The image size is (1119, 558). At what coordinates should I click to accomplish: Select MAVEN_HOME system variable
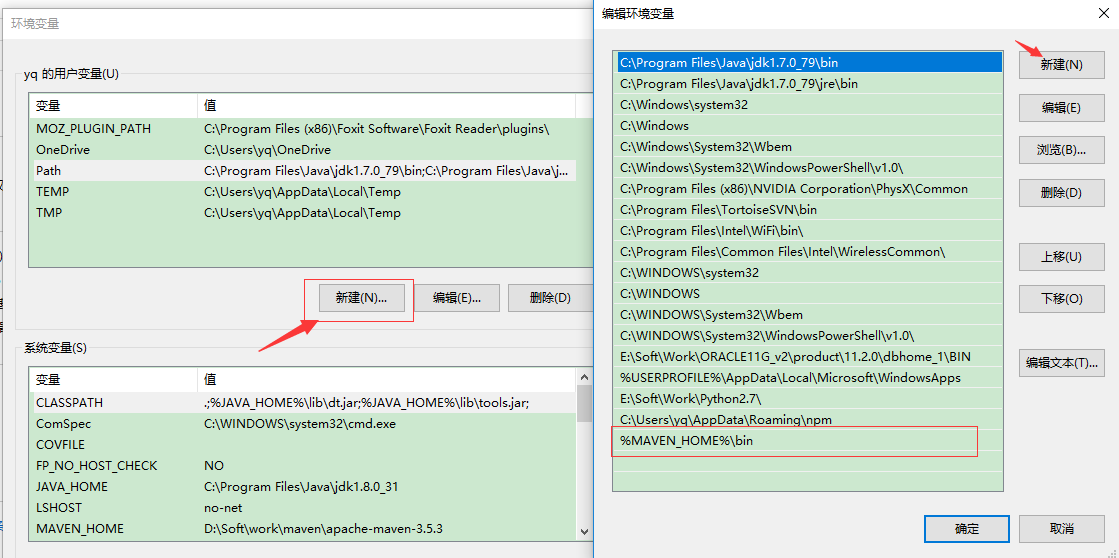click(x=303, y=529)
